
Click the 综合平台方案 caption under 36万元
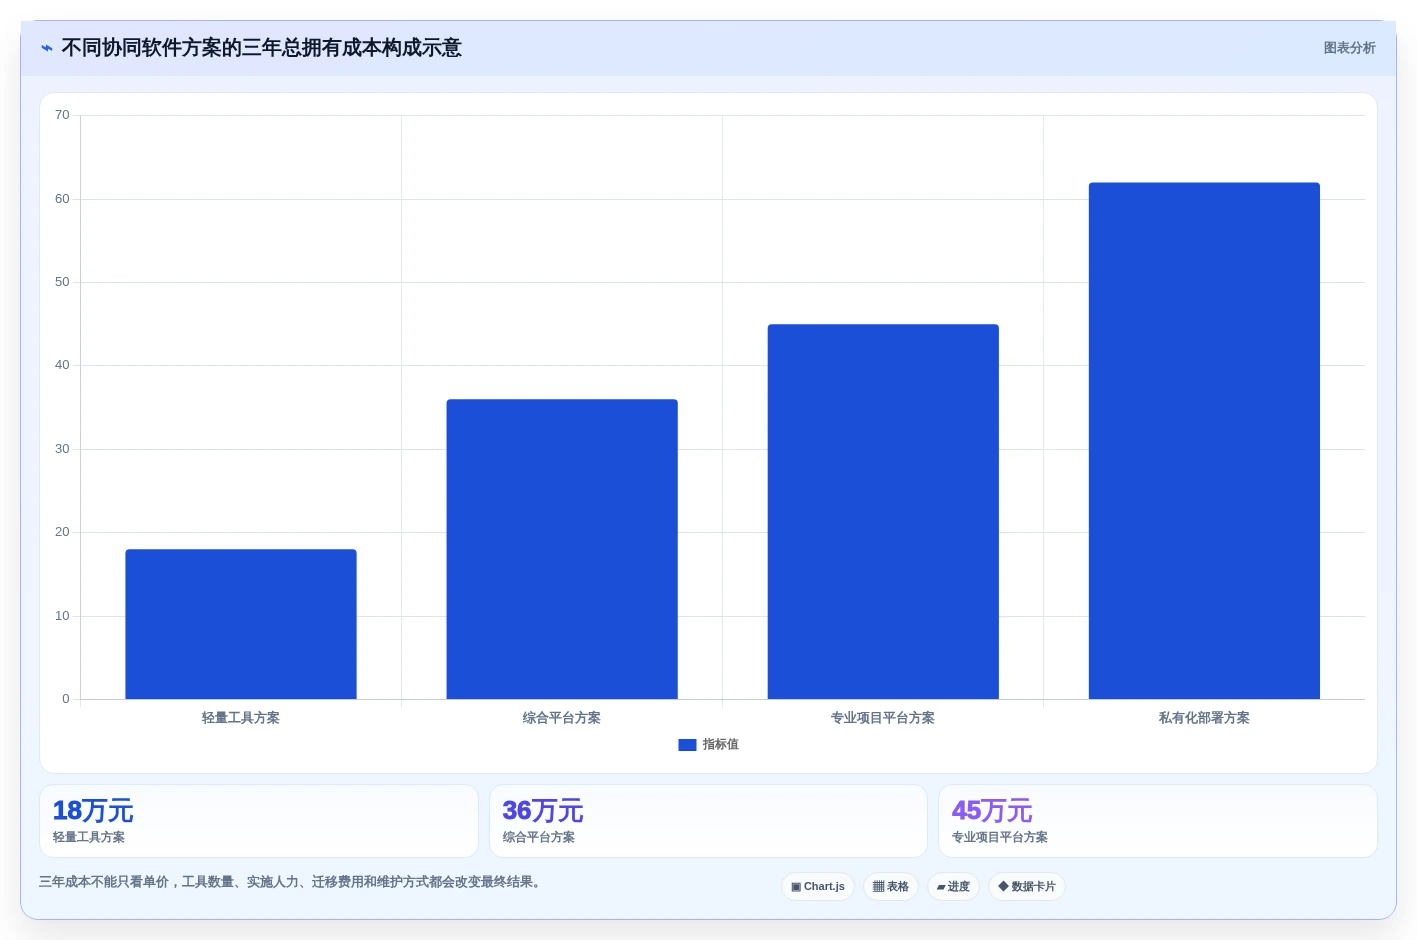tap(539, 838)
